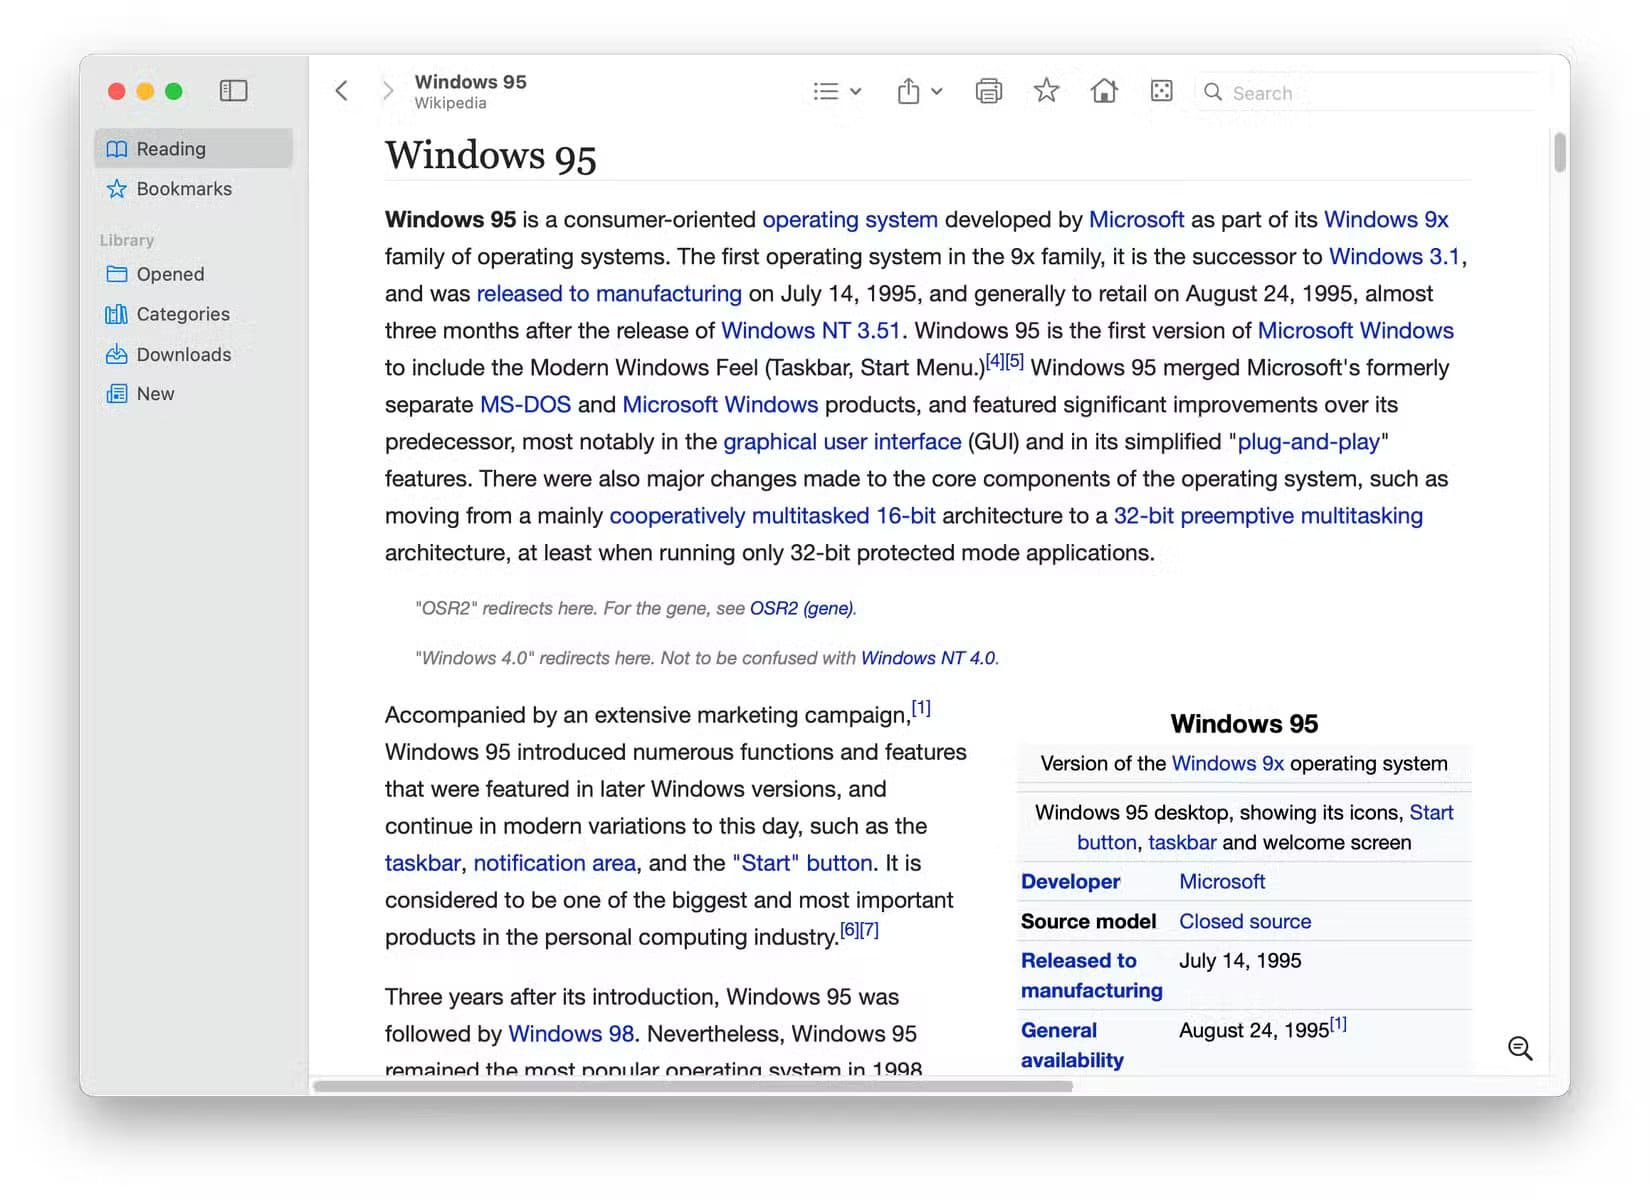Viewport: 1650px width, 1202px height.
Task: Select Reading in the sidebar
Action: click(194, 148)
